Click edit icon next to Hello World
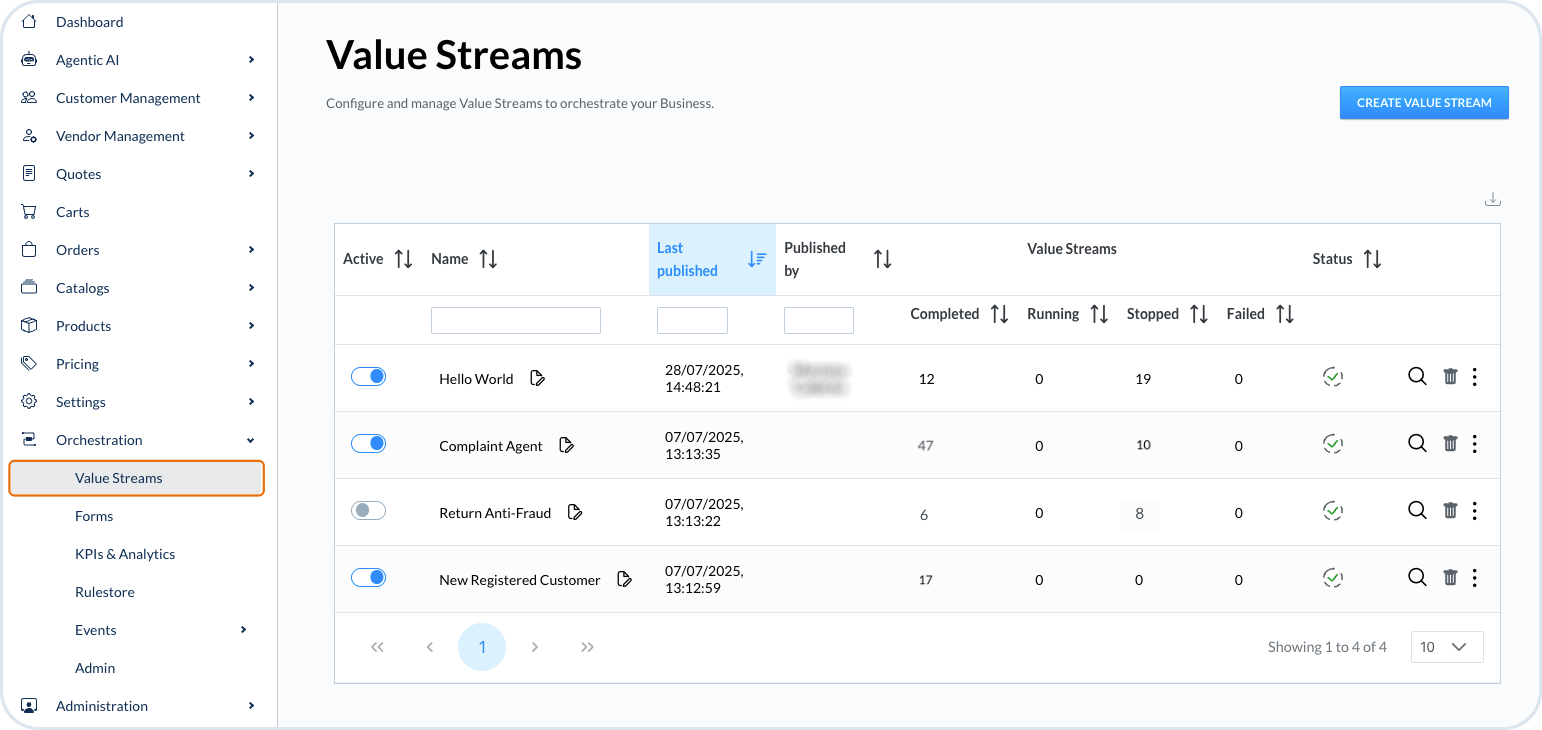 tap(537, 378)
